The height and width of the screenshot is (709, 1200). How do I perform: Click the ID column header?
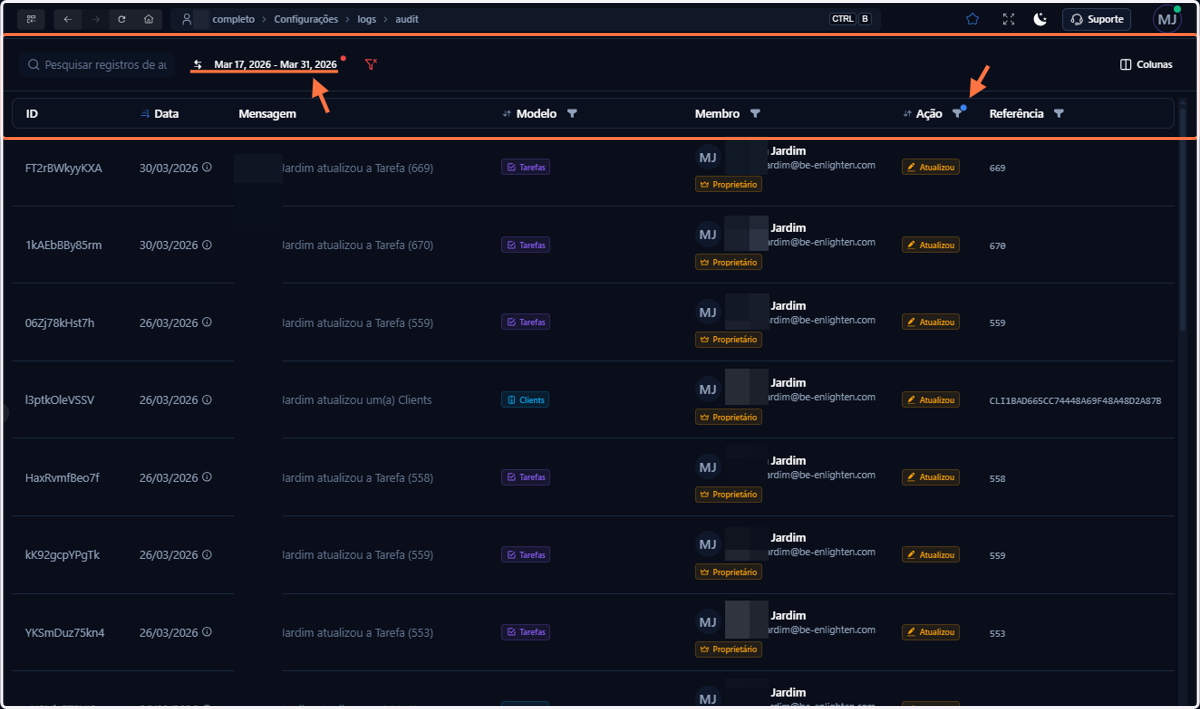pyautogui.click(x=32, y=114)
